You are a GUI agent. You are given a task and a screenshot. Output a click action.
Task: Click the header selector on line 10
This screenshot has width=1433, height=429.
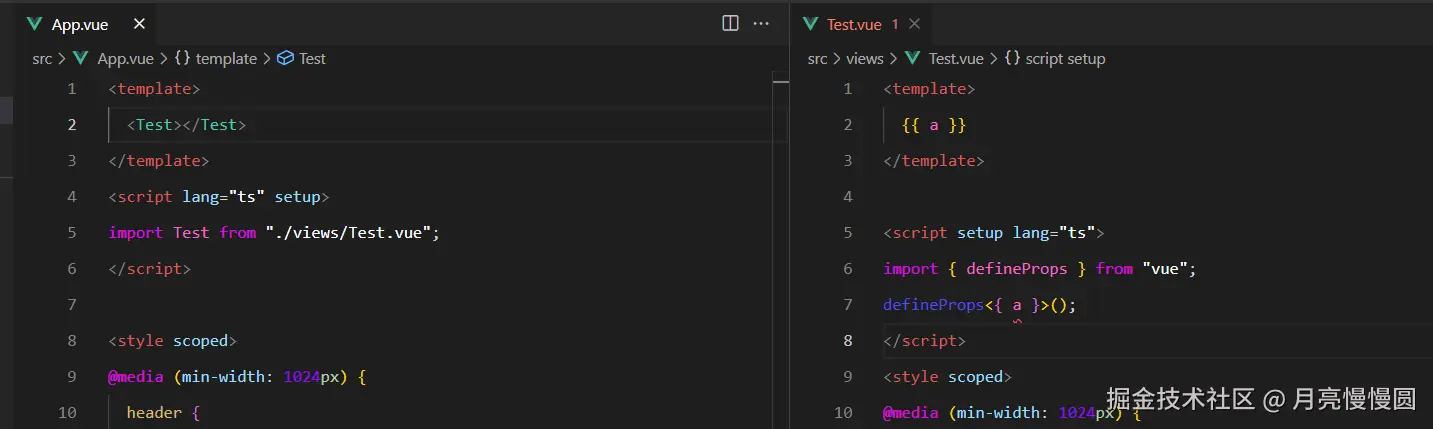point(154,413)
